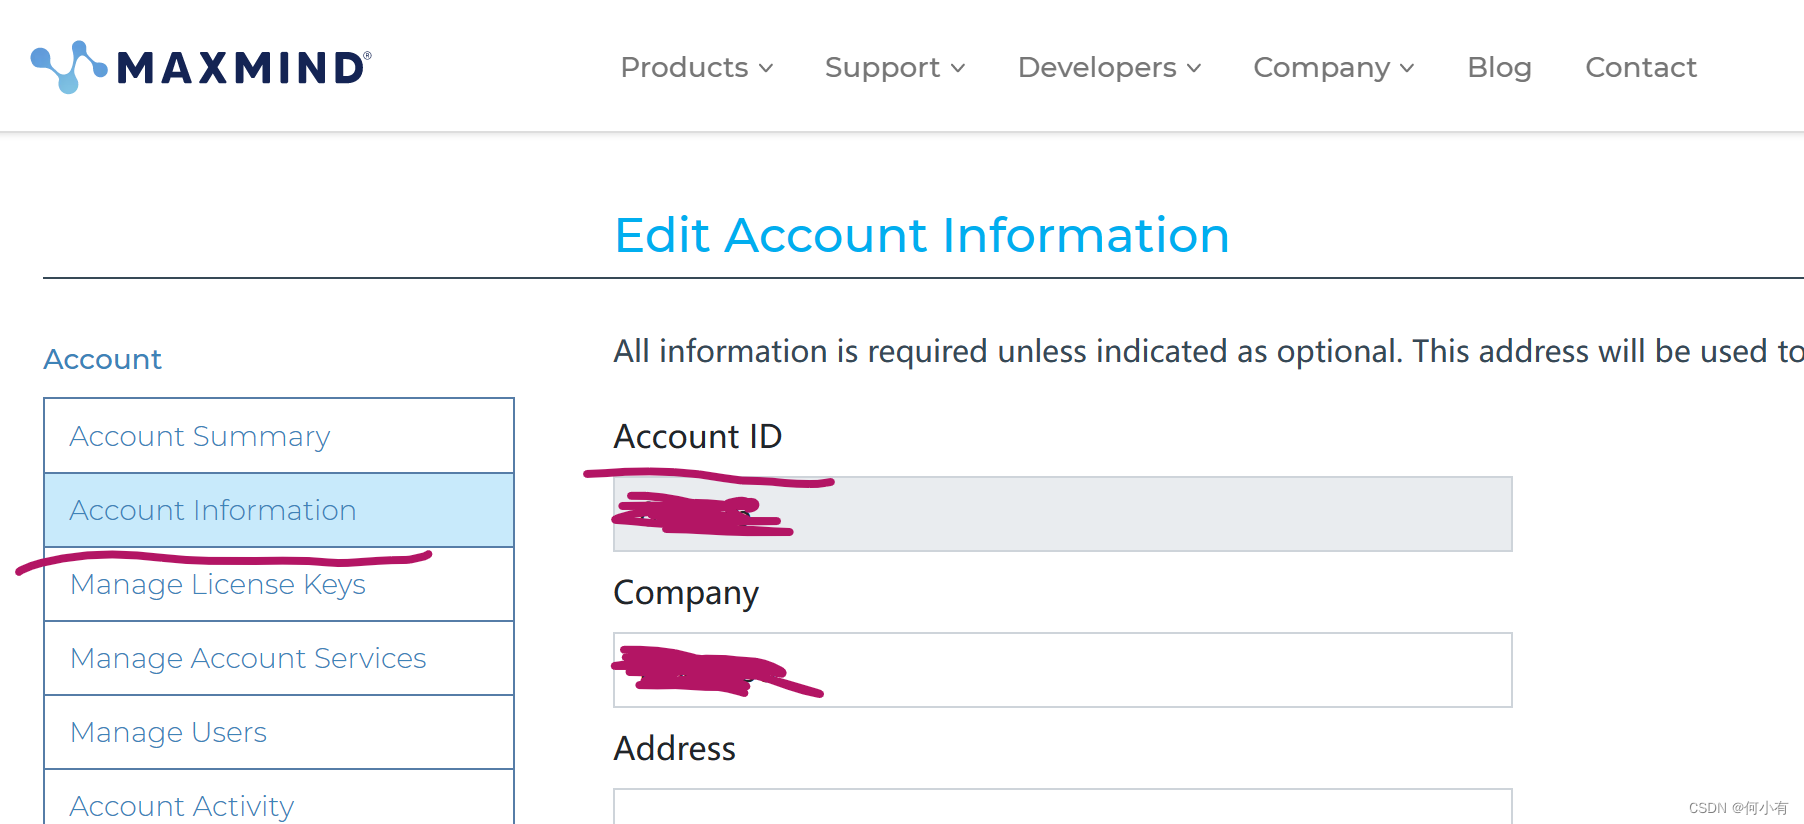
Task: Open the Developers menu
Action: pos(1109,67)
